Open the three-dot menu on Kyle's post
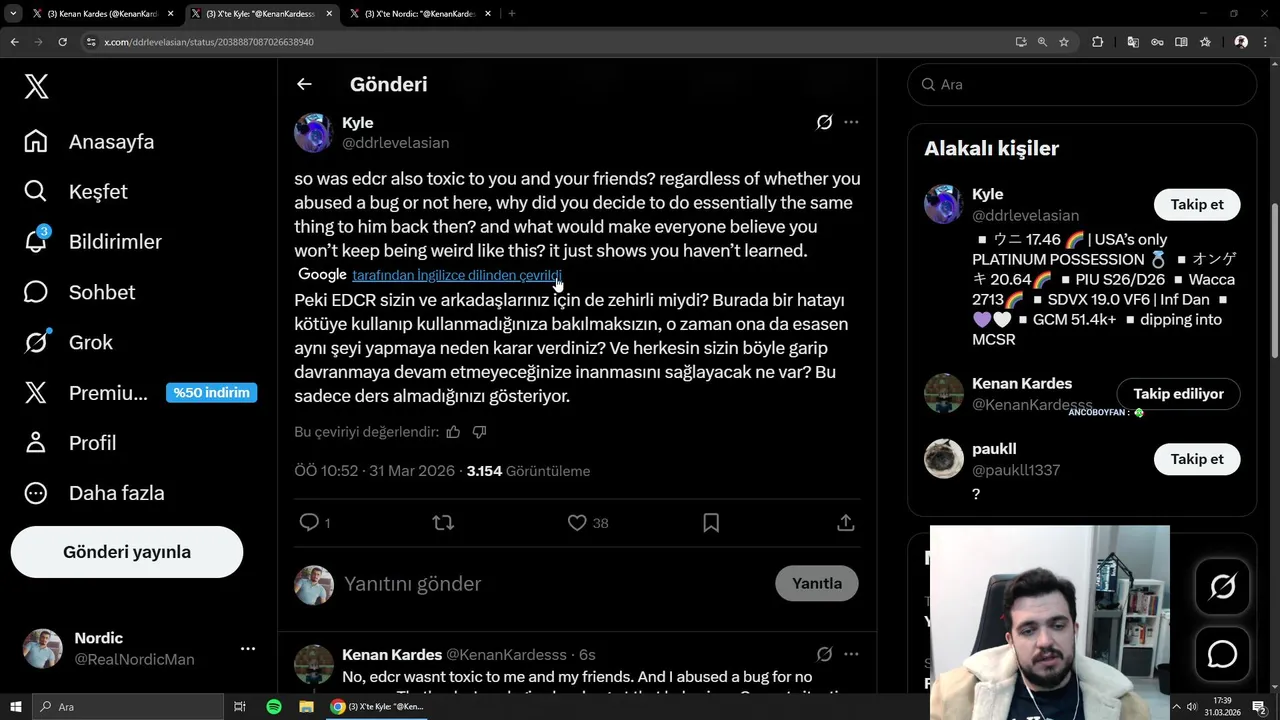 [851, 122]
